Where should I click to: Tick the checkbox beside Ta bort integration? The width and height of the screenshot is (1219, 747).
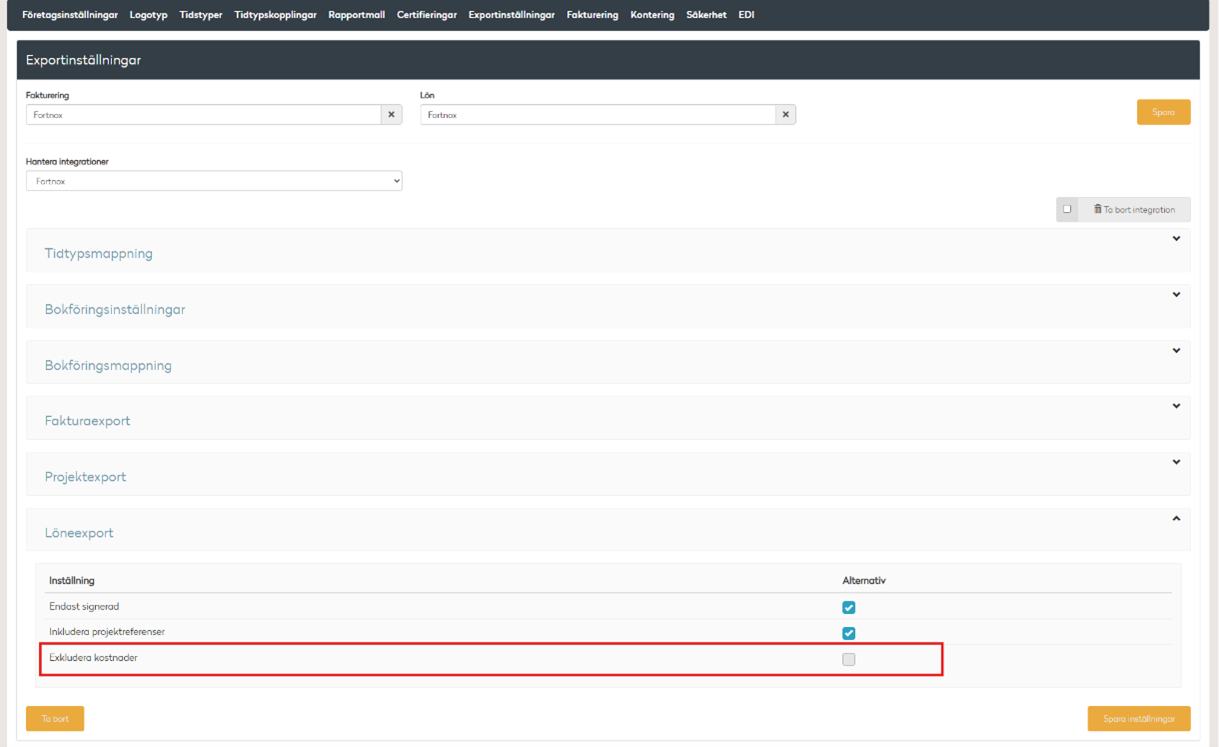click(x=1067, y=209)
